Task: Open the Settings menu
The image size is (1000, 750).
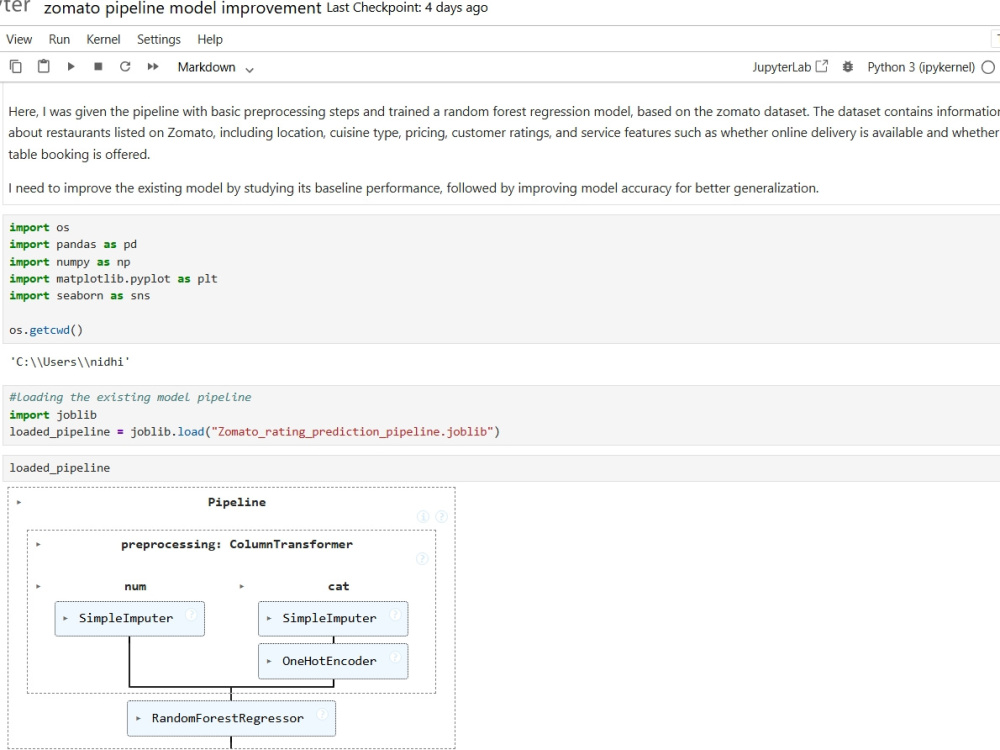Action: (x=159, y=40)
